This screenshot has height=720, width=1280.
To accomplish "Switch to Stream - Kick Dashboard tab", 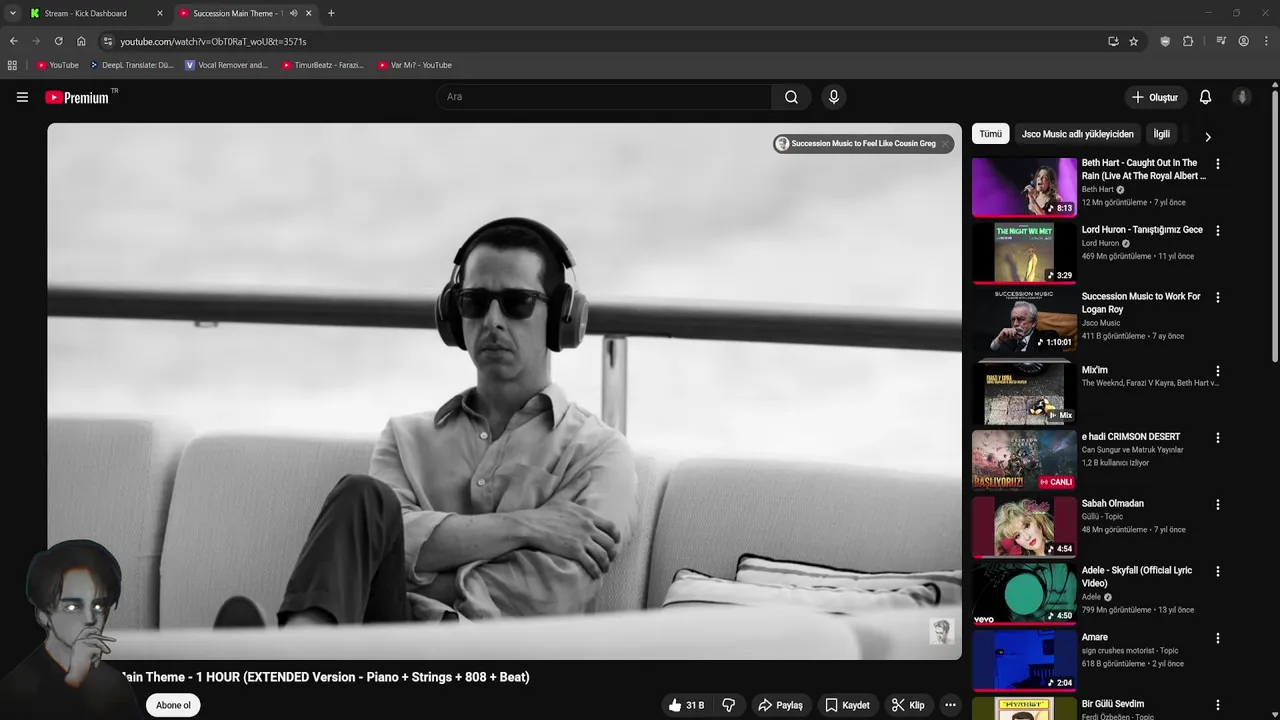I will (x=87, y=13).
